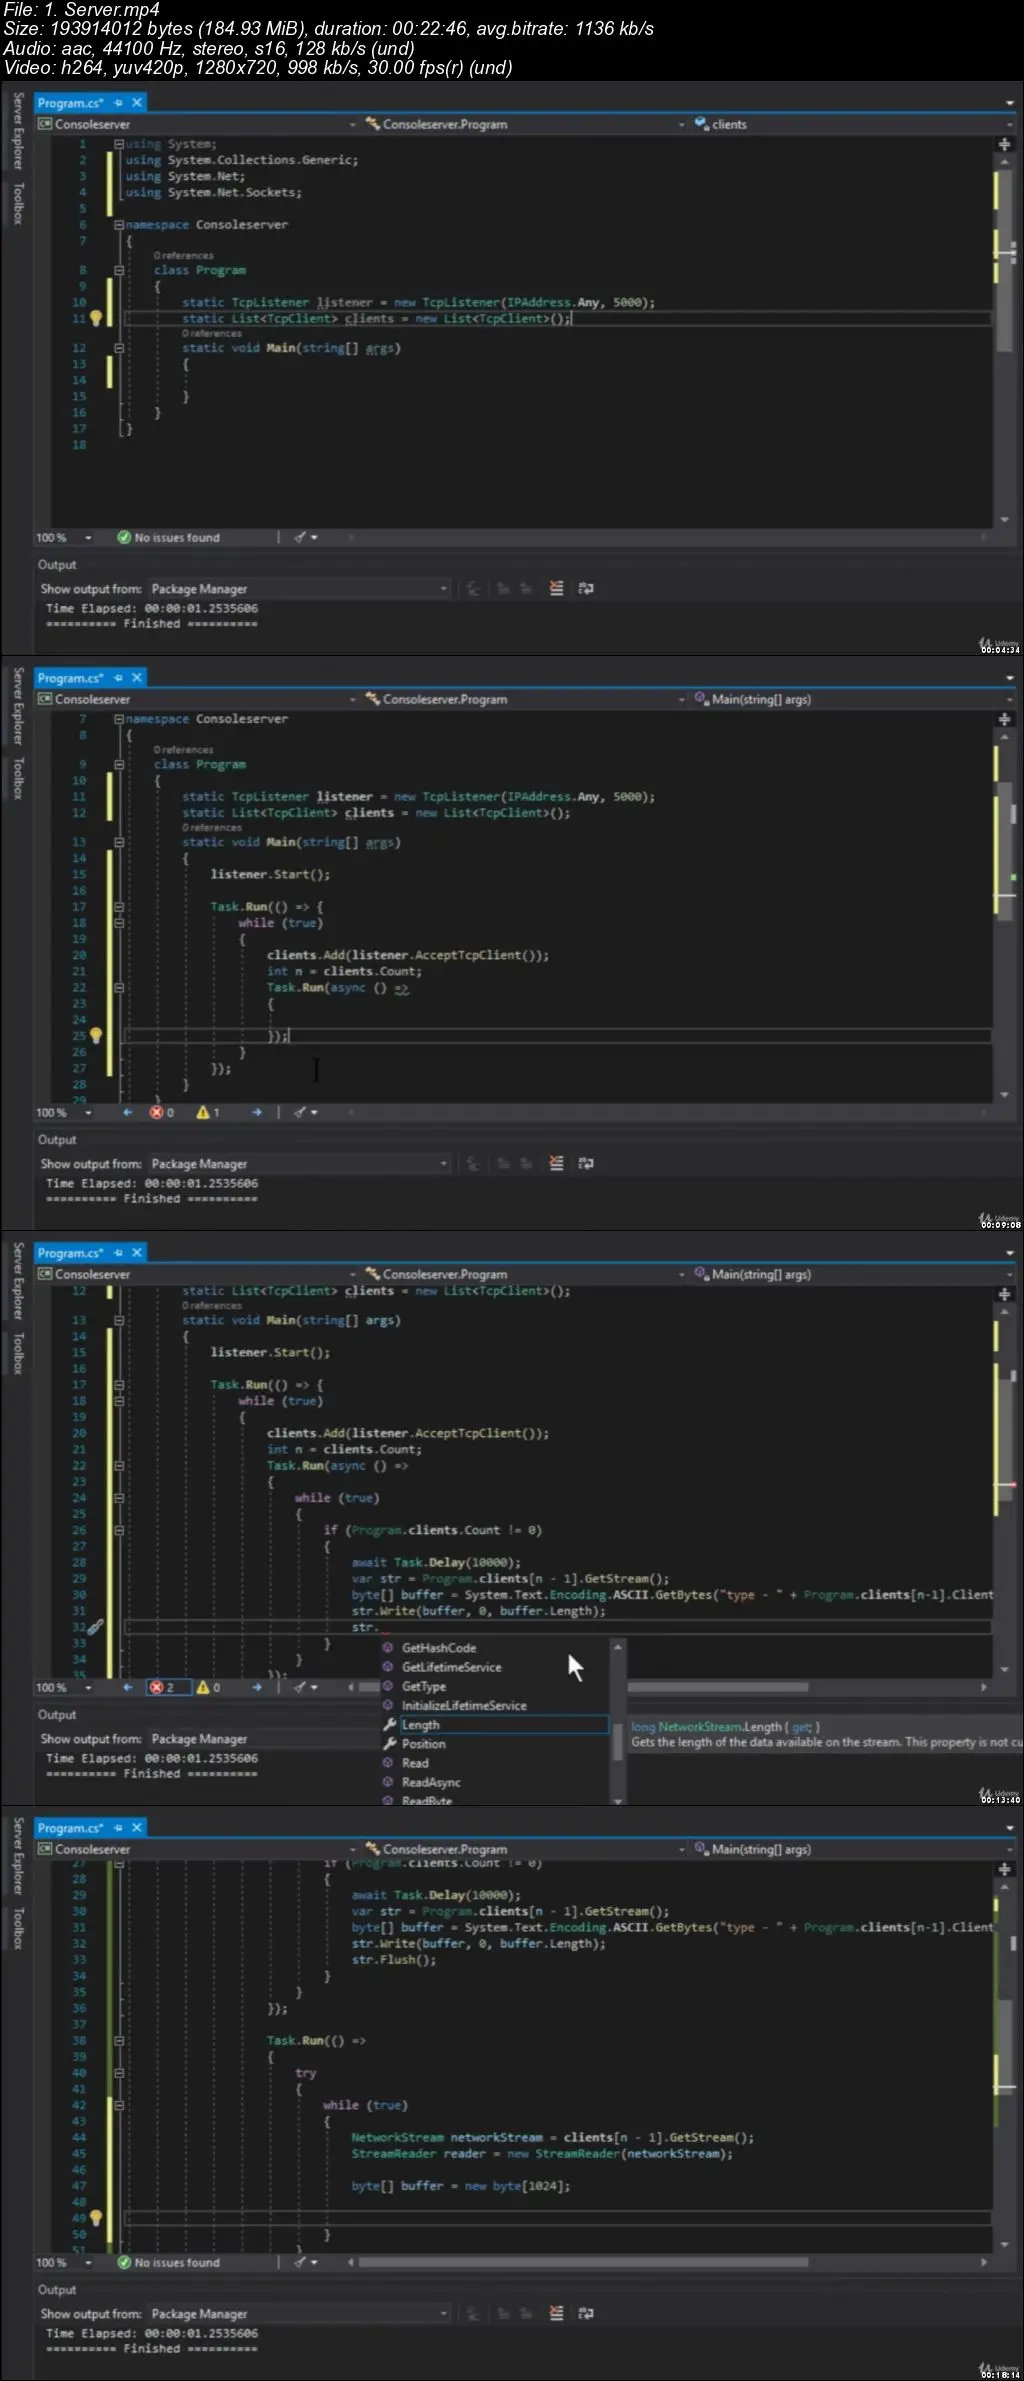The height and width of the screenshot is (2381, 1024).
Task: Click the '0 references' CodeLens above Main at line 12
Action: point(212,333)
